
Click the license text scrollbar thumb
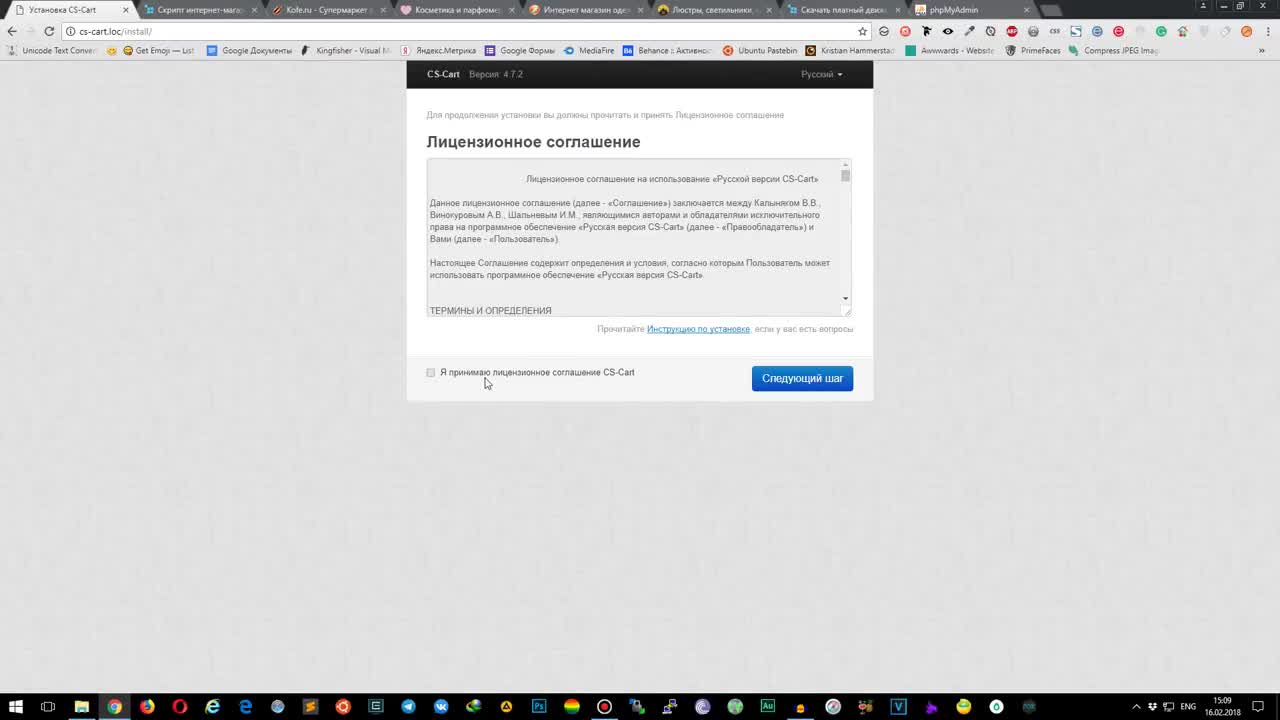point(845,176)
